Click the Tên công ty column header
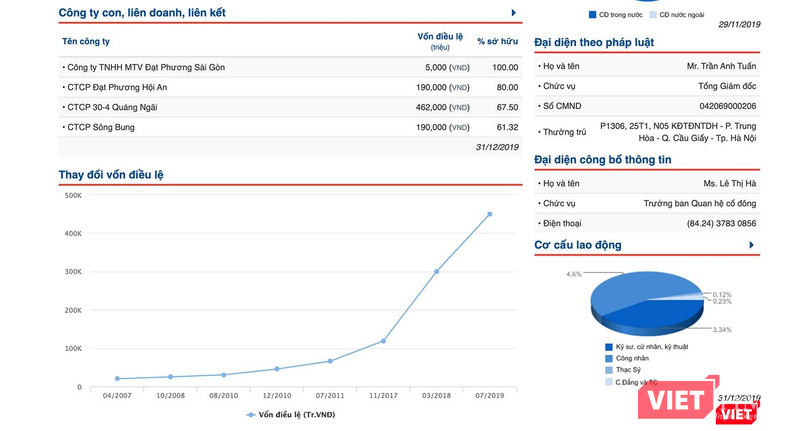This screenshot has height=431, width=810. click(x=86, y=41)
